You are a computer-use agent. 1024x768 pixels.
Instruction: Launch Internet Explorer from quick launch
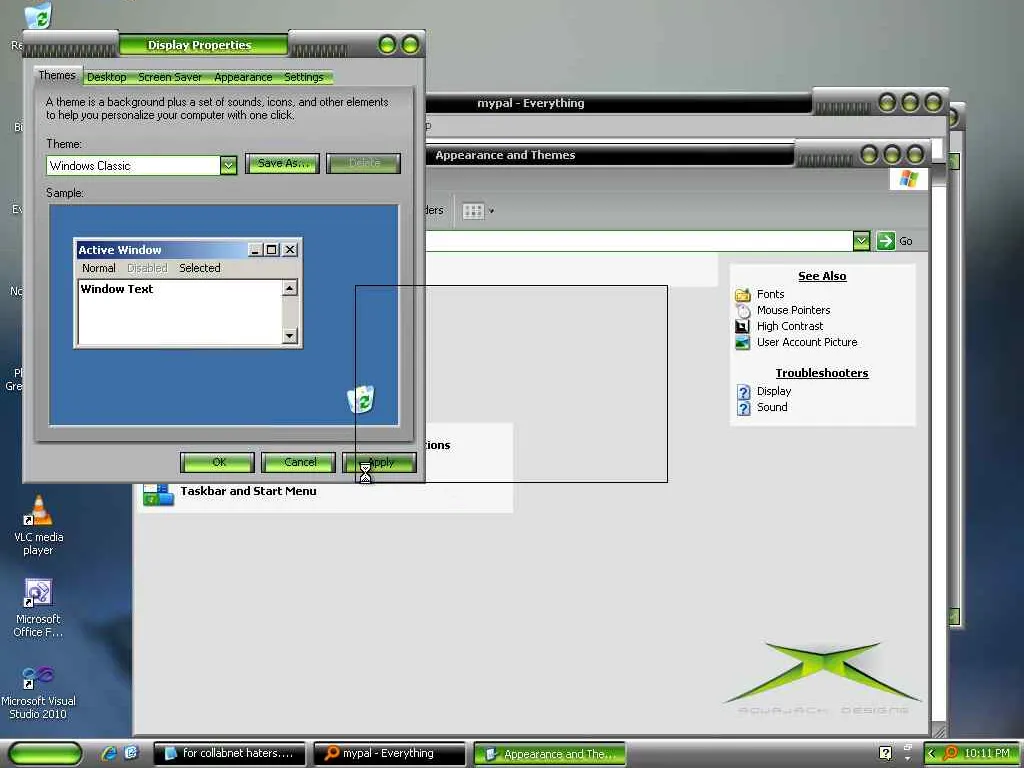[109, 753]
